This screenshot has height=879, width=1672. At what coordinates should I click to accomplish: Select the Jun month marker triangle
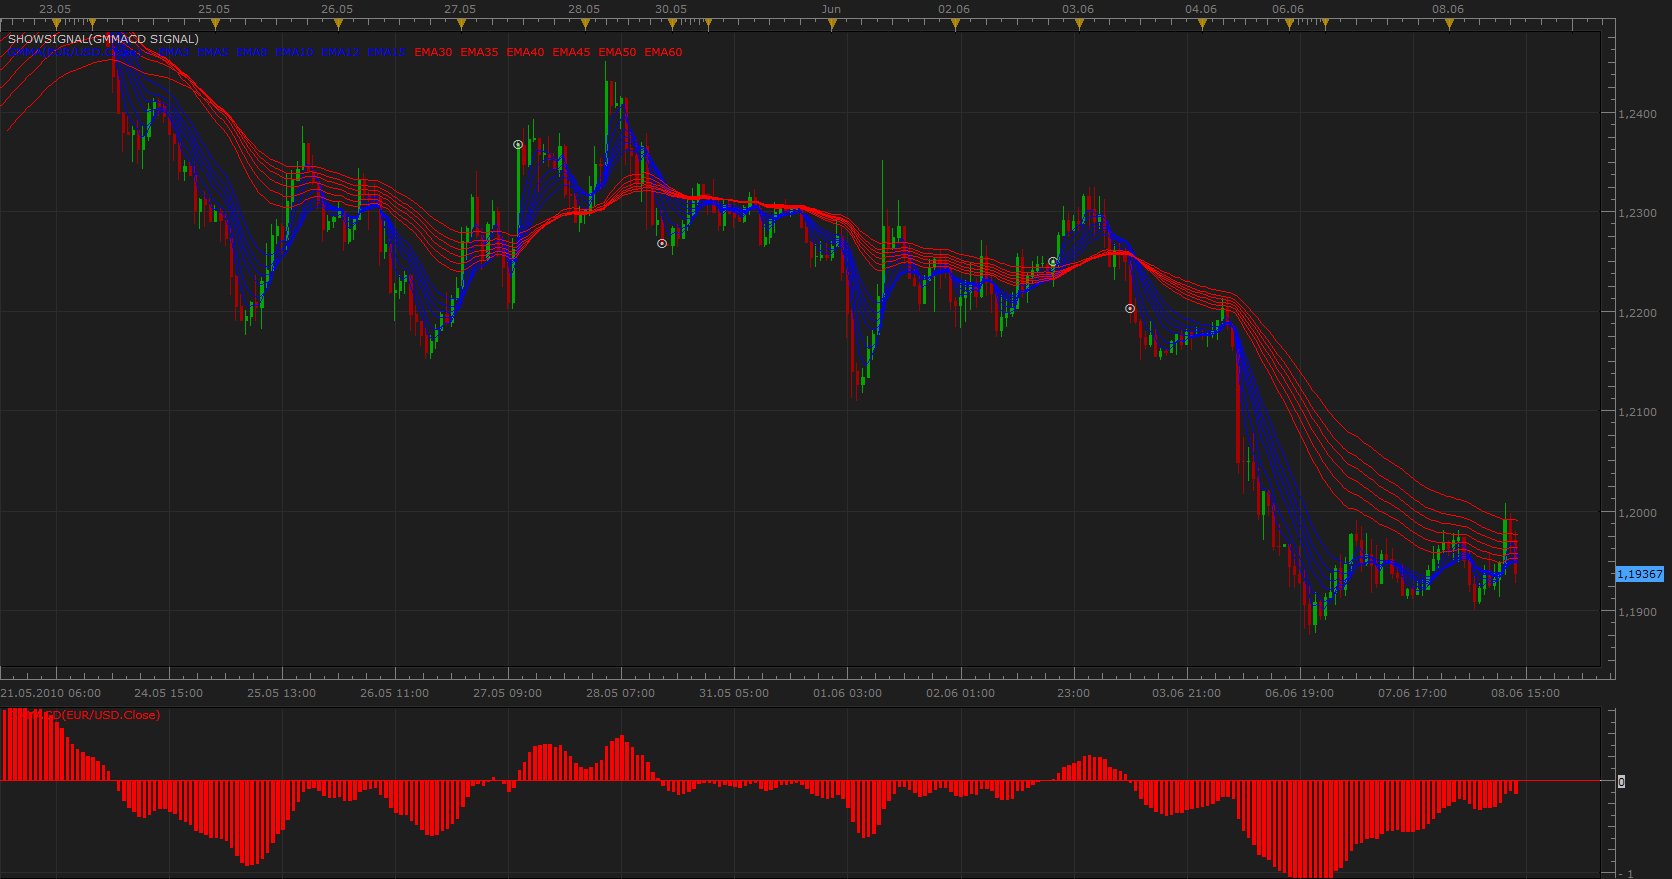[831, 24]
